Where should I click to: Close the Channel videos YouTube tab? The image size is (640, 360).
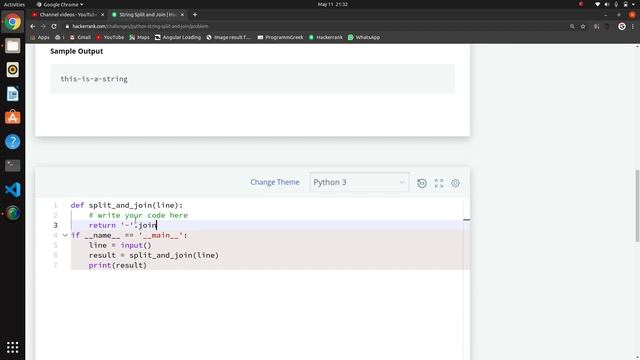[102, 15]
